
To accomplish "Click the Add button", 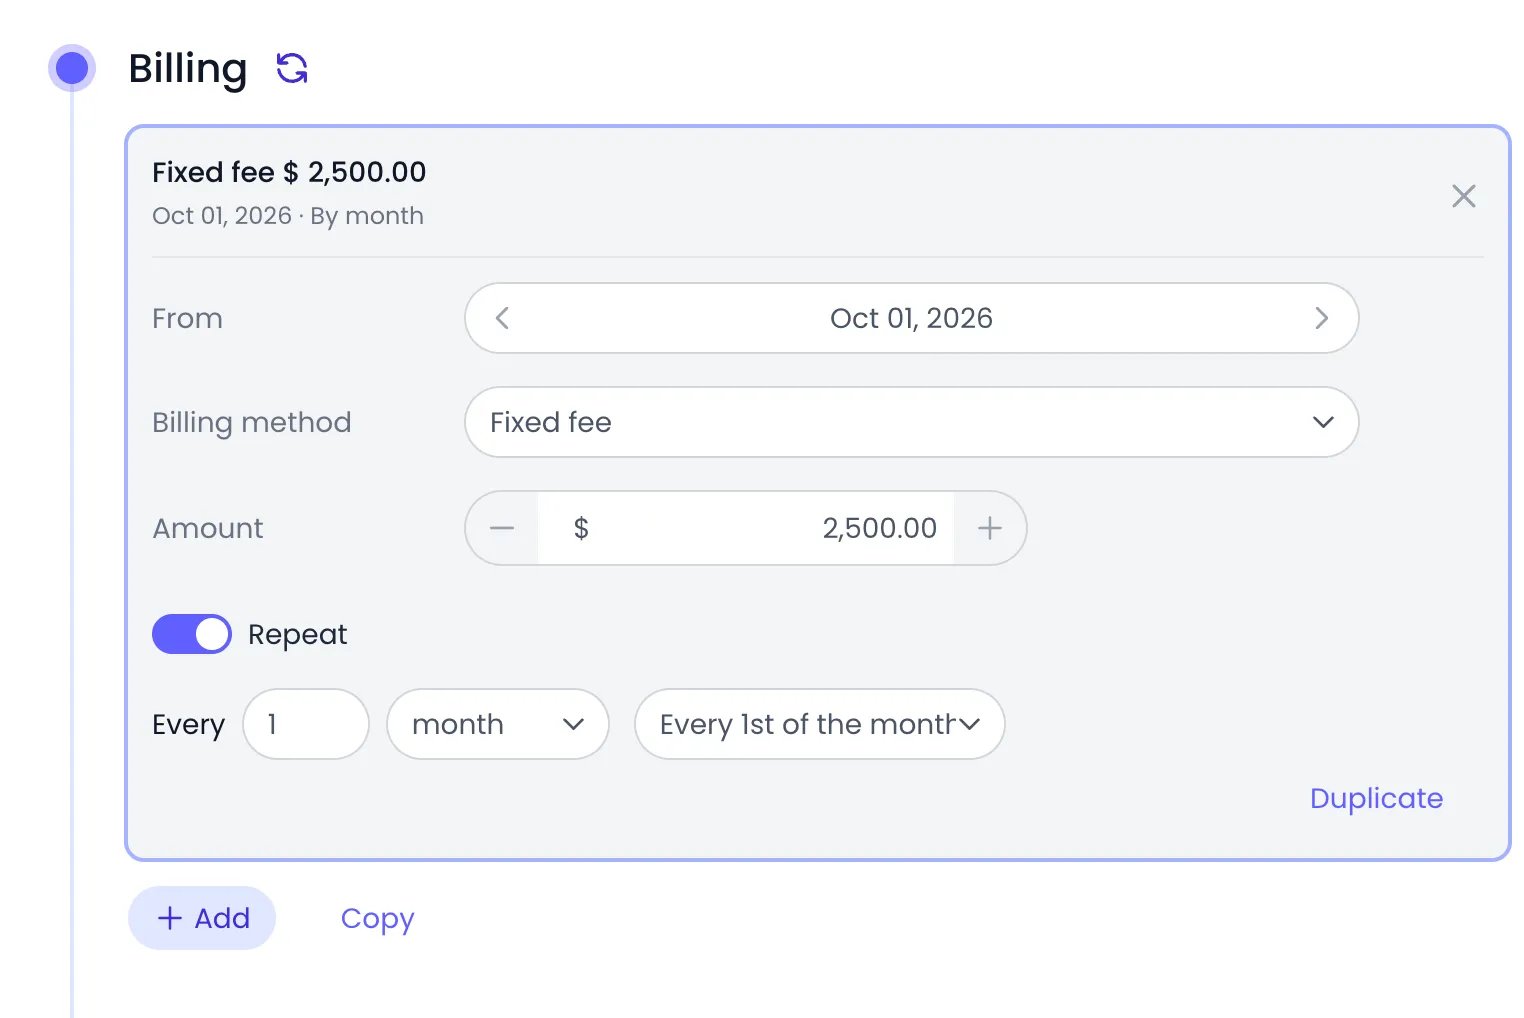I will [202, 918].
